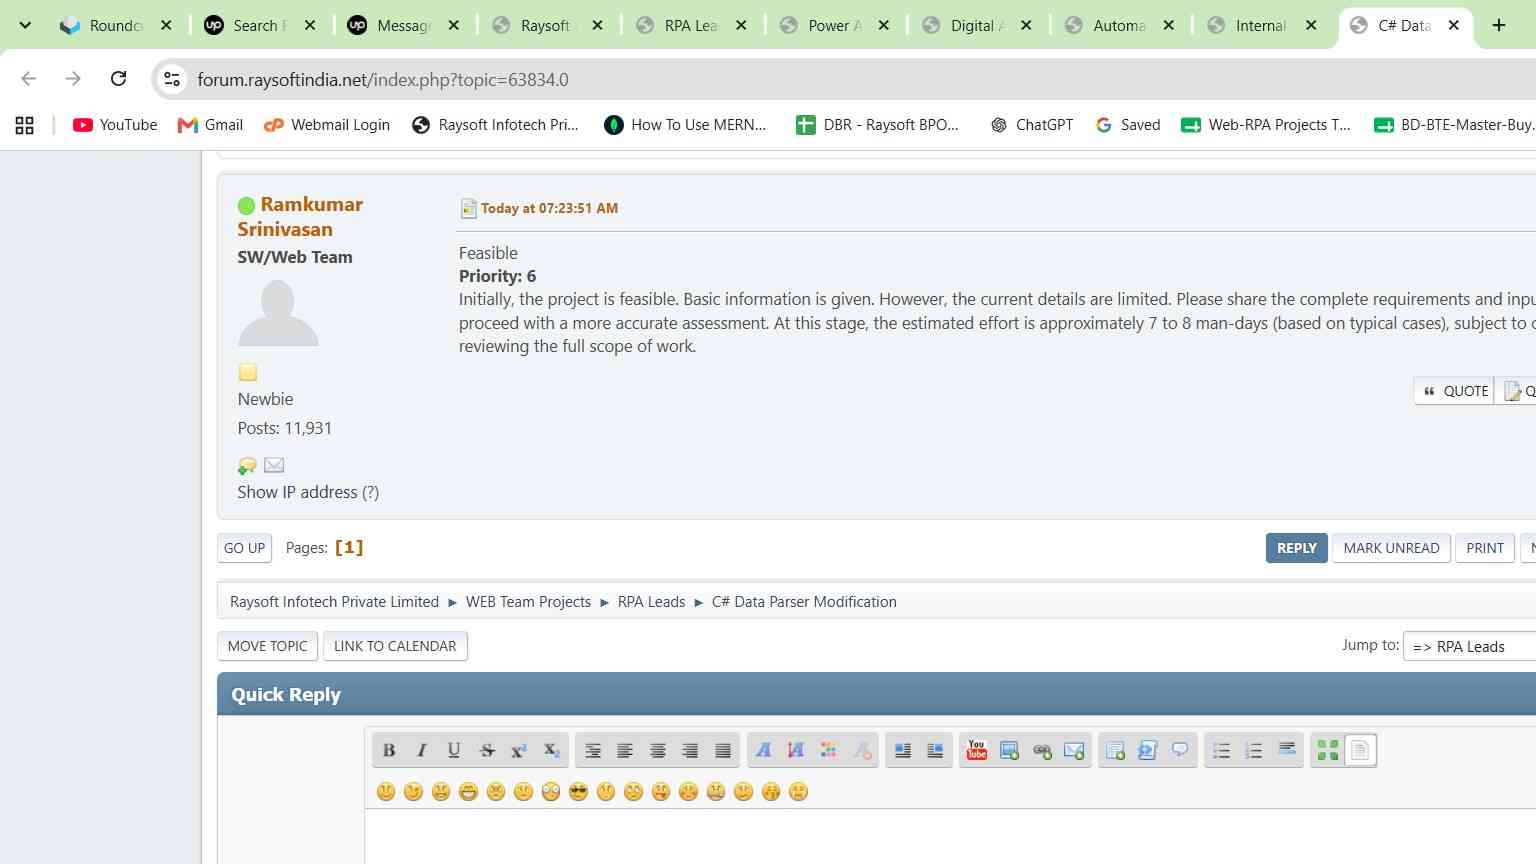Open WEB Team Projects breadcrumb link
This screenshot has height=864, width=1536.
coord(528,602)
